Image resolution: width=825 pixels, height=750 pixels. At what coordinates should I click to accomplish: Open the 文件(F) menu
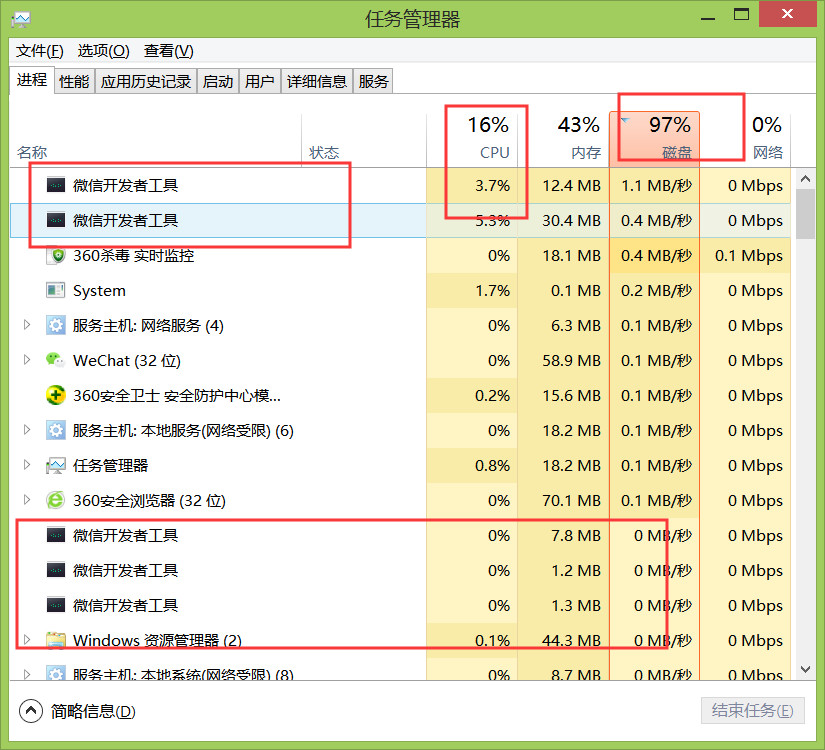40,51
